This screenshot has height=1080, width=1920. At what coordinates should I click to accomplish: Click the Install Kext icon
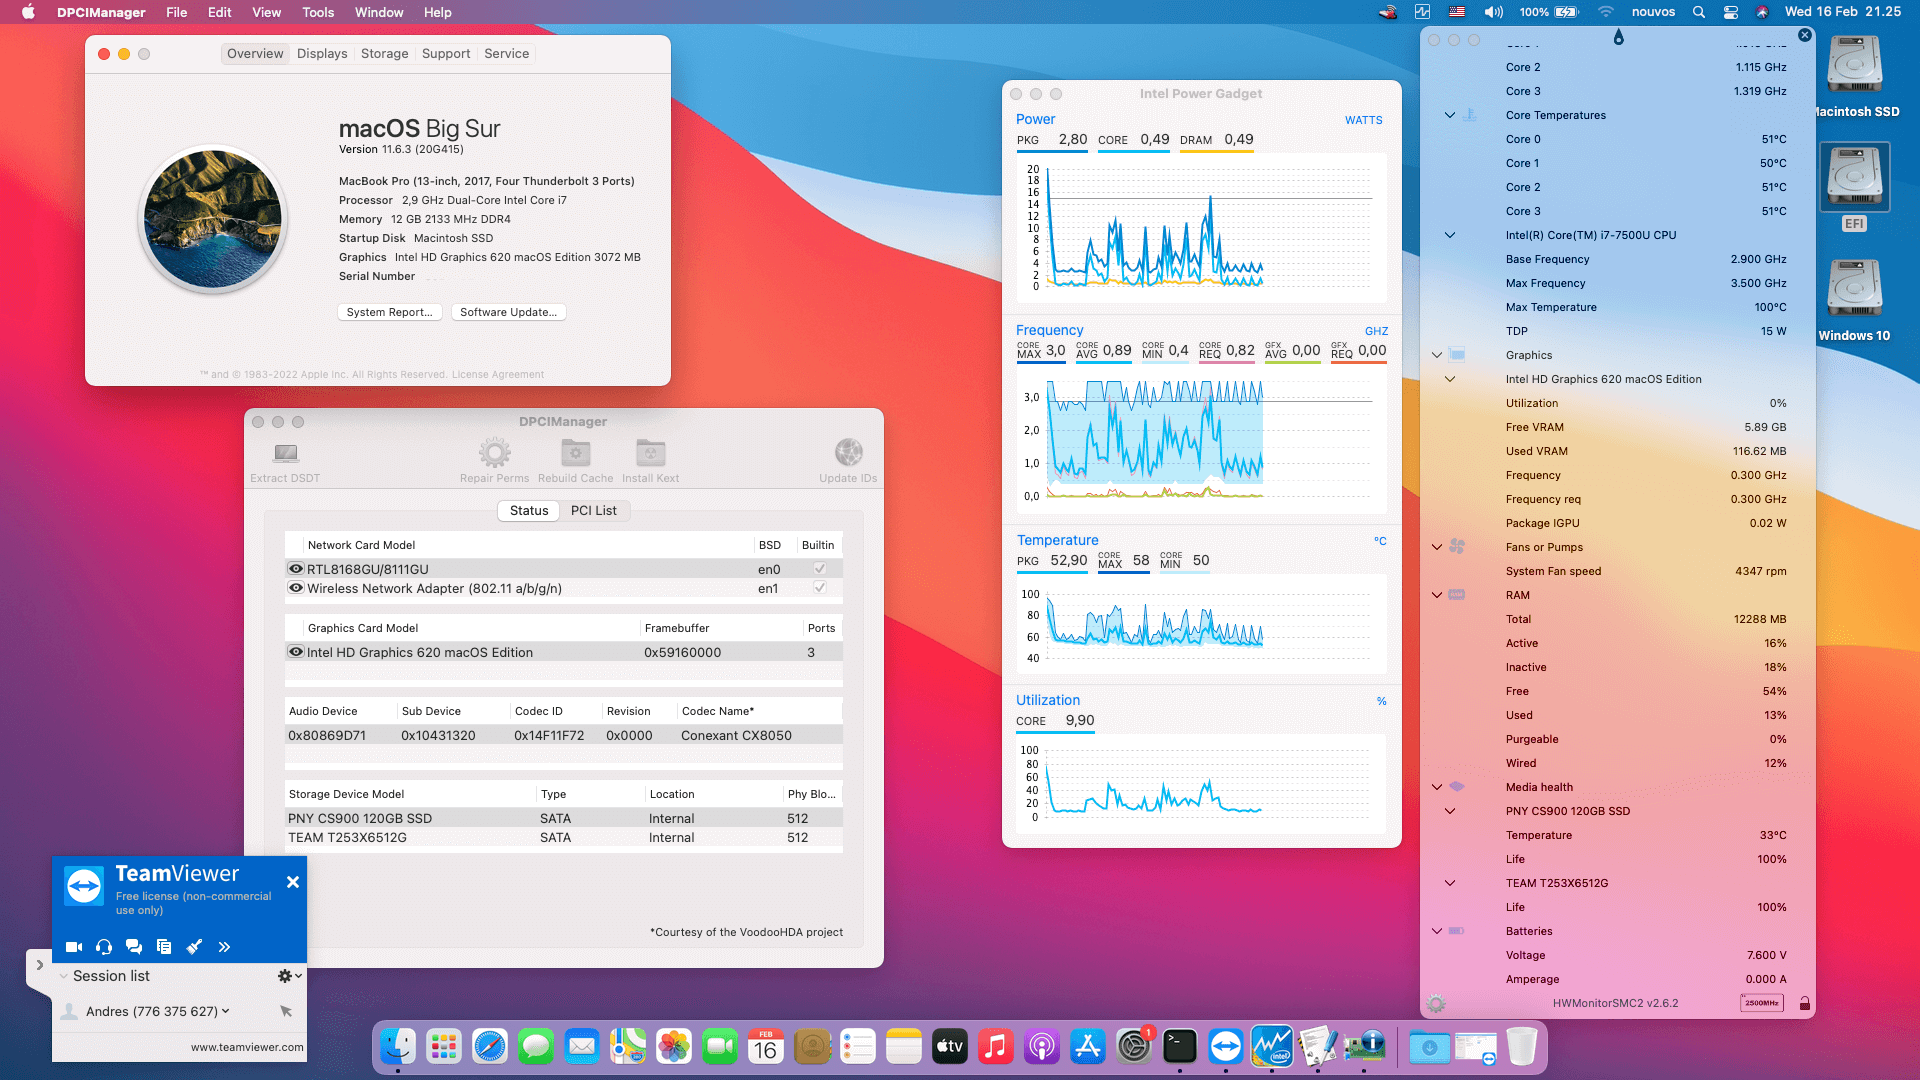pyautogui.click(x=650, y=453)
